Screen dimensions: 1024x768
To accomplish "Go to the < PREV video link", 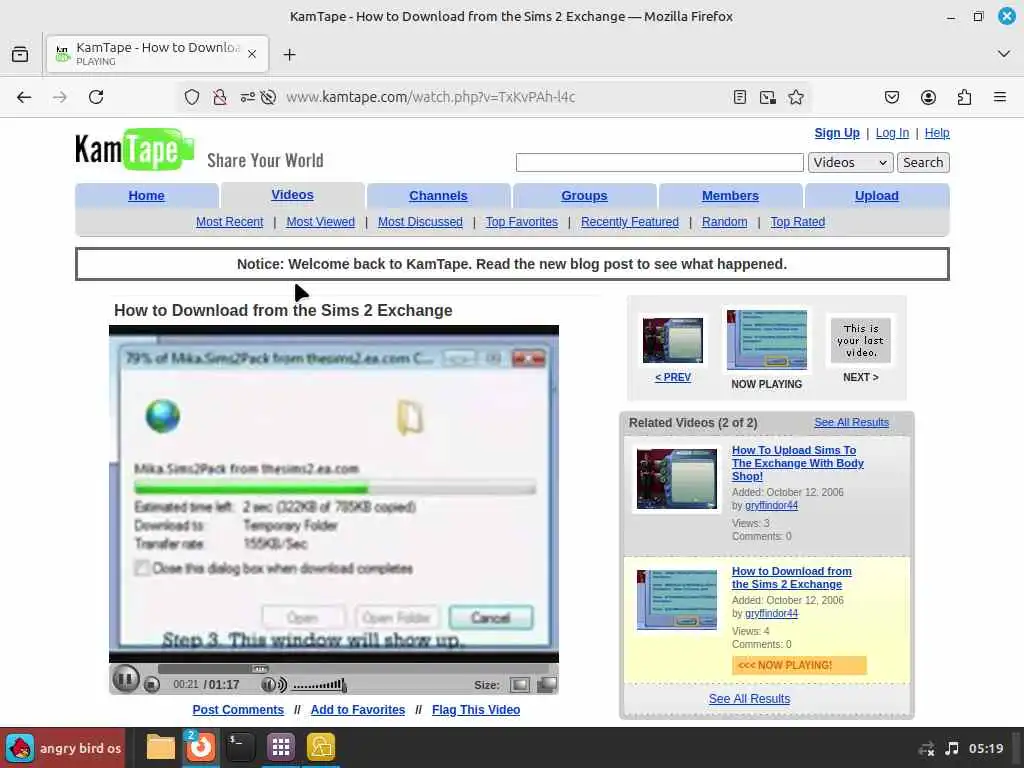I will click(673, 377).
